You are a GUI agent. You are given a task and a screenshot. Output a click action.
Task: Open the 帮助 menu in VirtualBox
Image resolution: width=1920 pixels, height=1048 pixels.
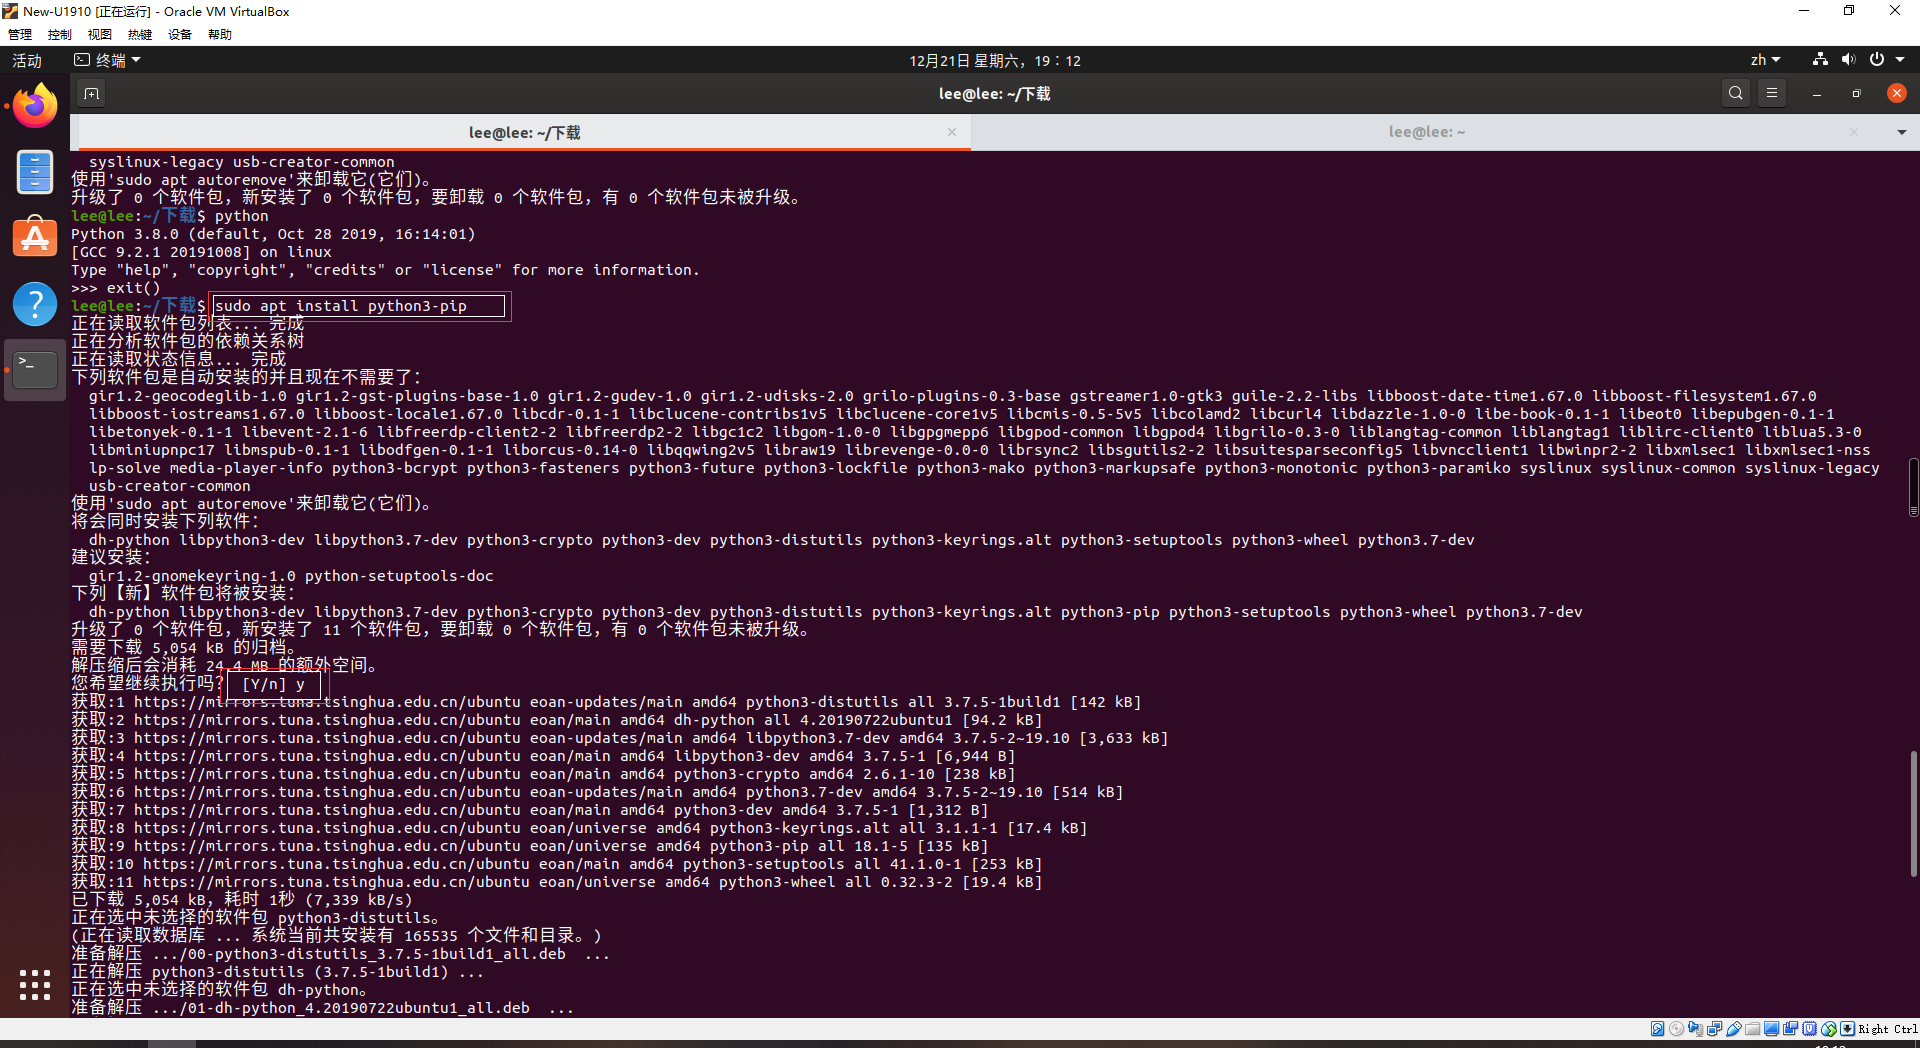(x=220, y=34)
